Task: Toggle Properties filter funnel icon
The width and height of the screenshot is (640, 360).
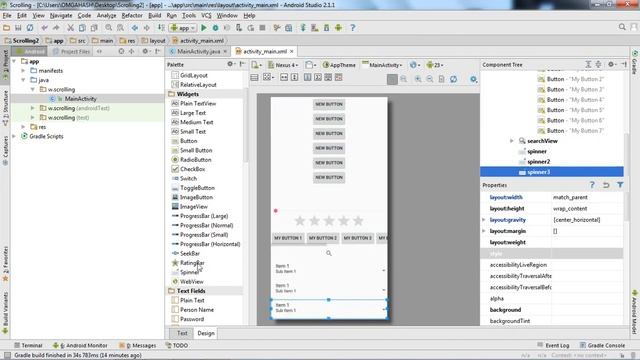Action: 620,185
